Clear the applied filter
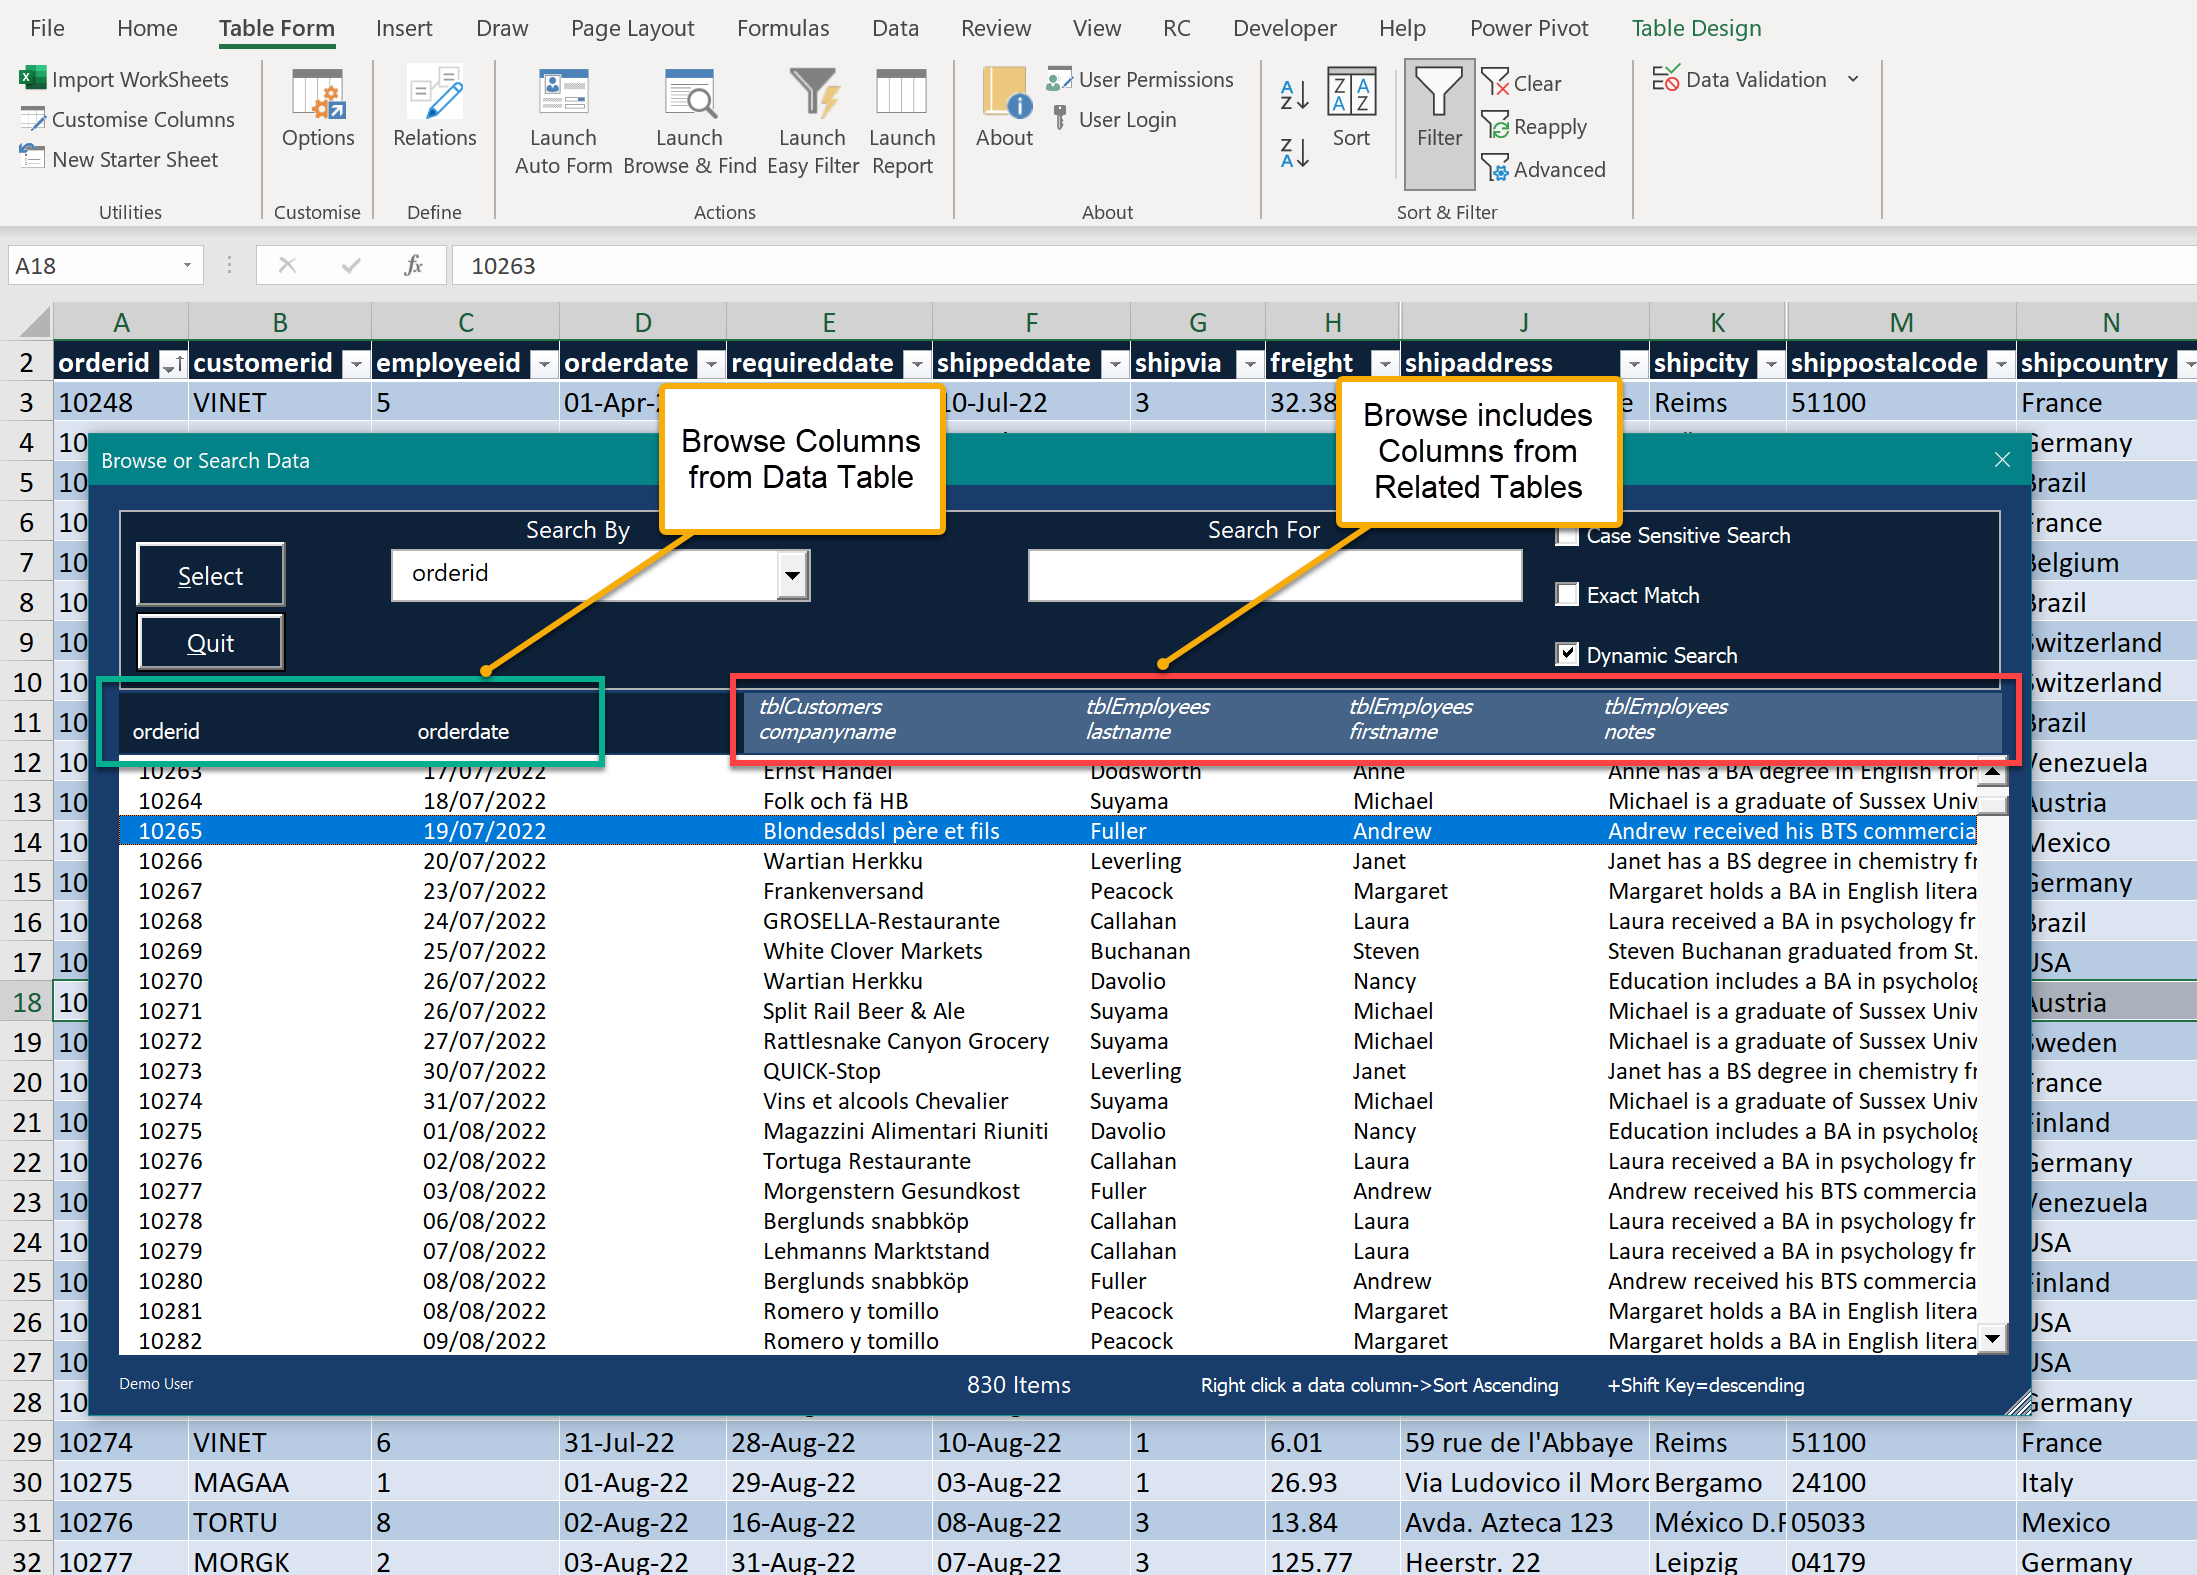Screen dimensions: 2197x1575 1521,83
